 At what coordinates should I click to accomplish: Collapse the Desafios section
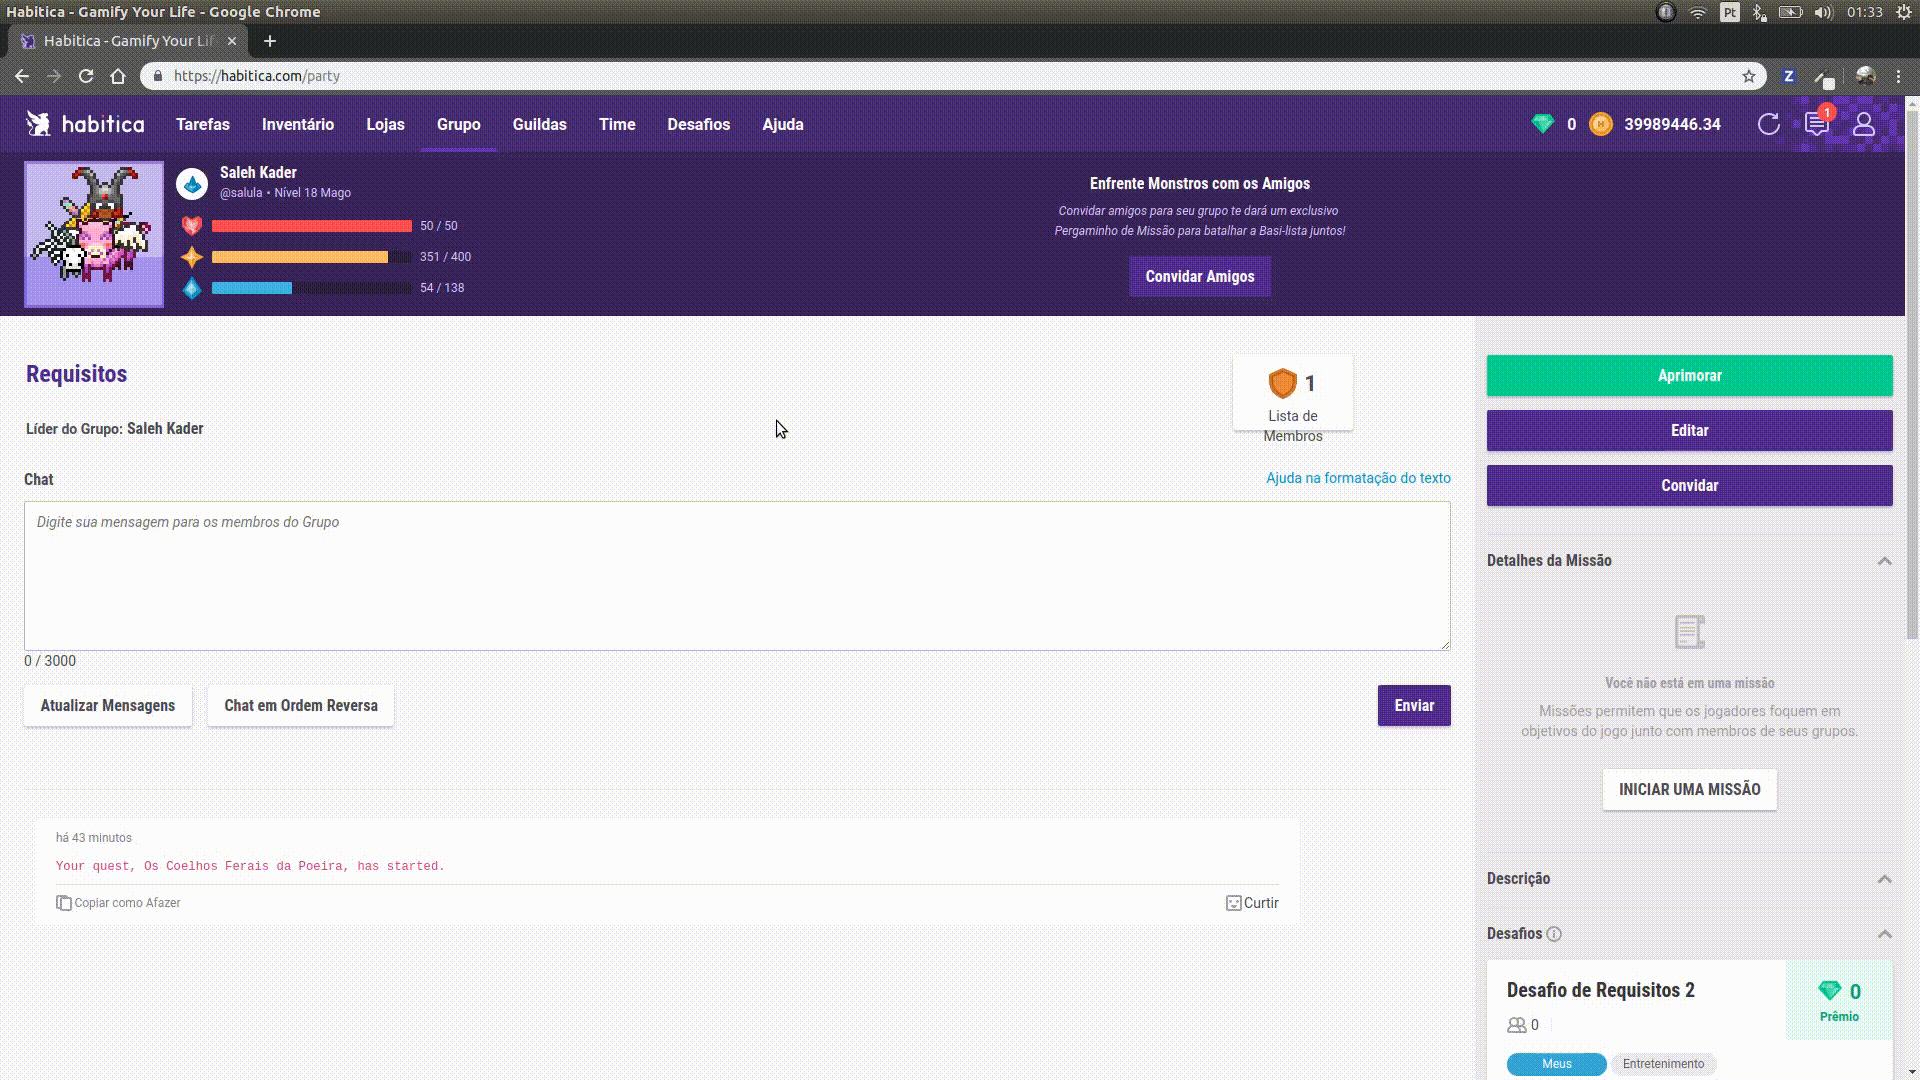click(1884, 934)
